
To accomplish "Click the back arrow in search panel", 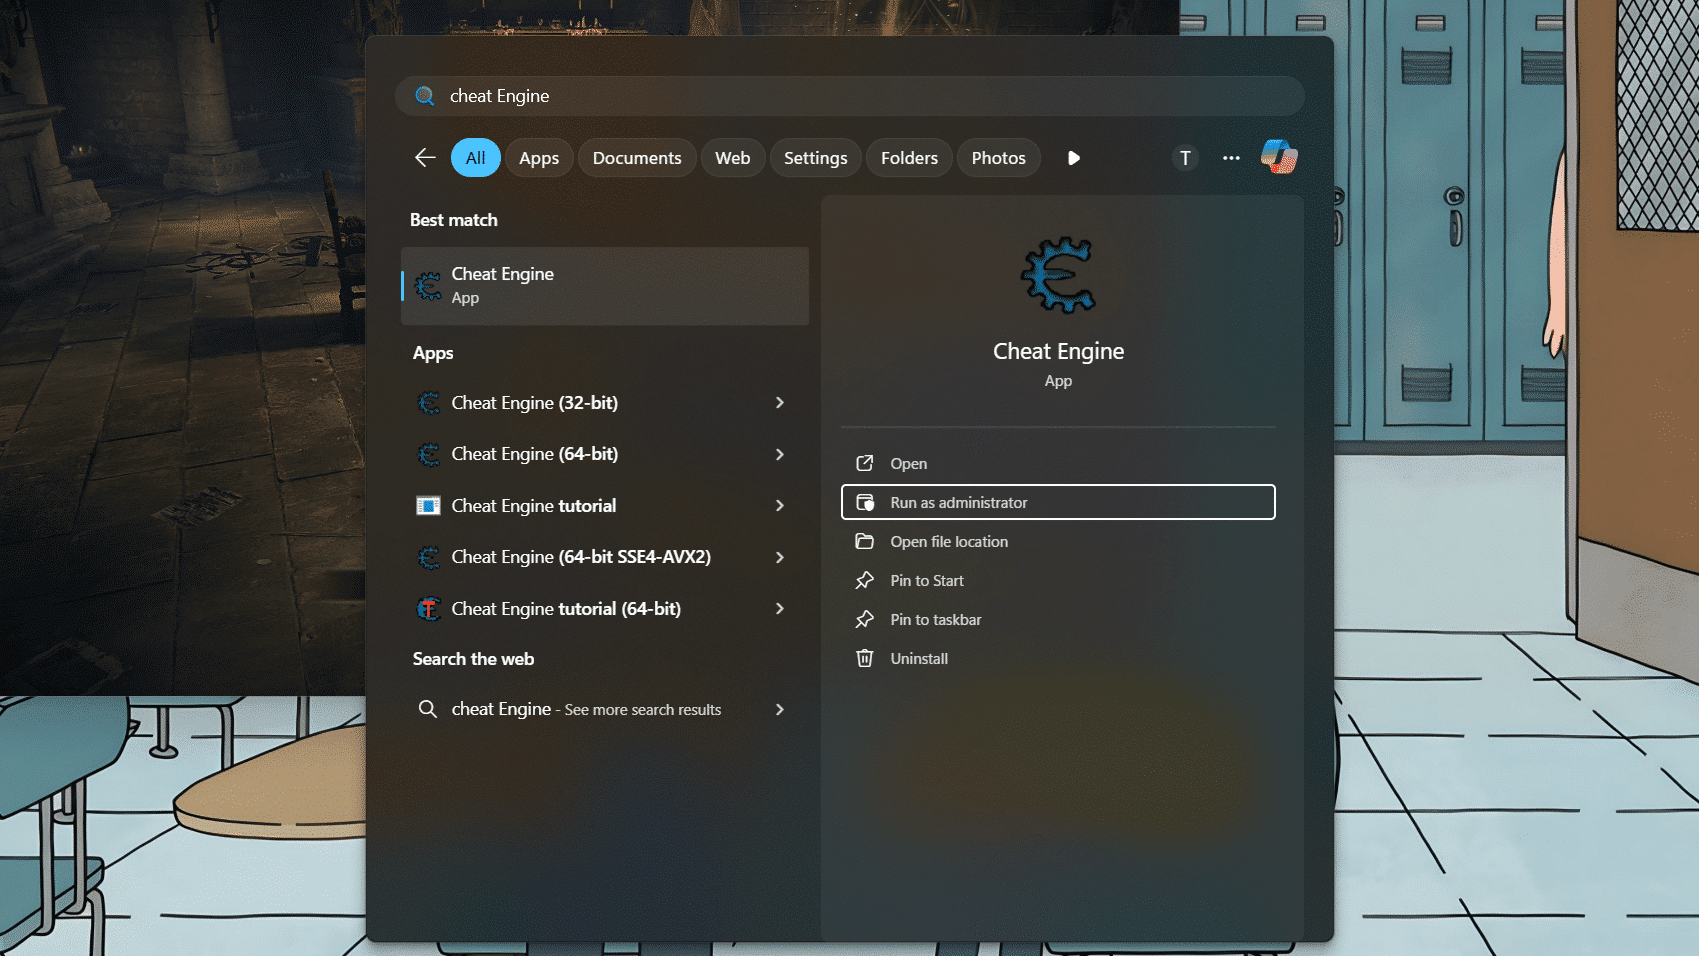I will [x=425, y=158].
